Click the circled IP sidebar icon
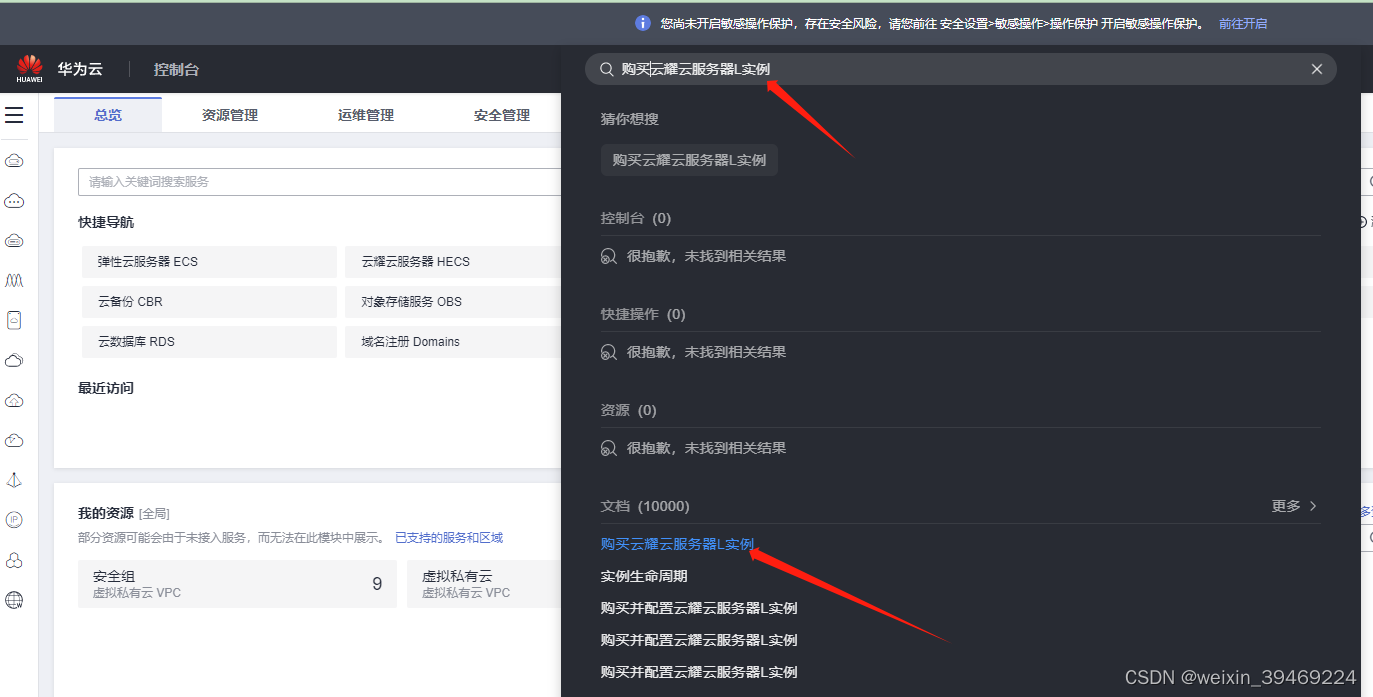The height and width of the screenshot is (697, 1373). point(14,520)
